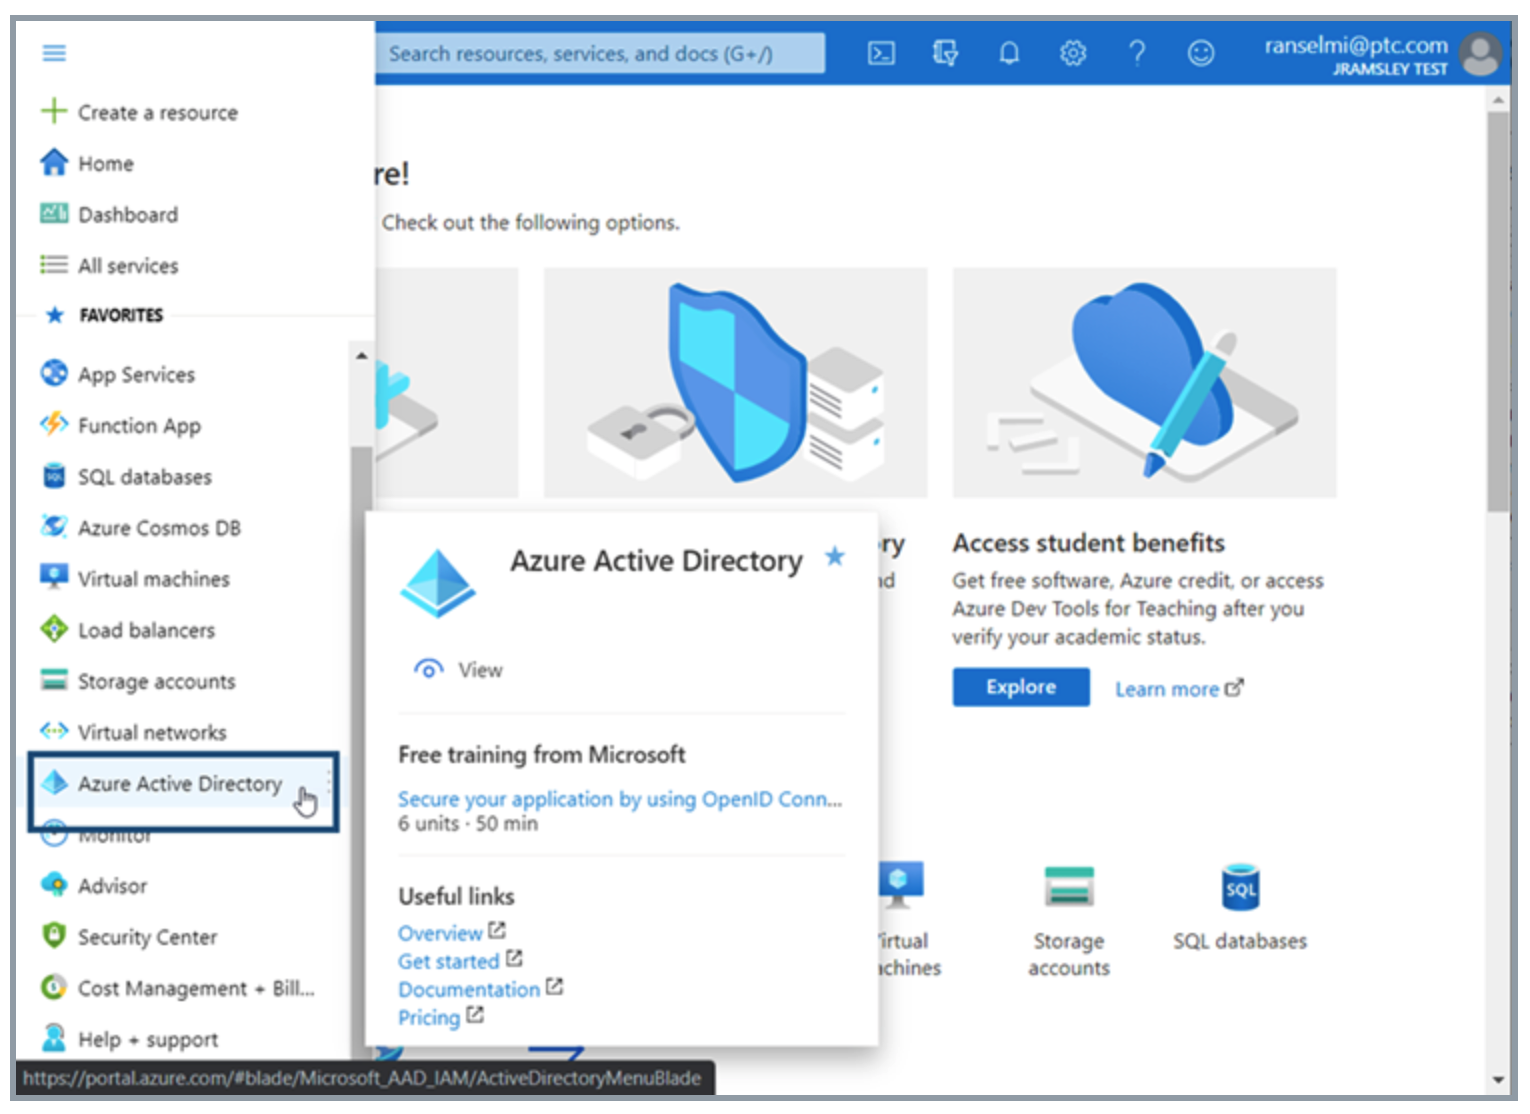Open SQL databases service tile

(1240, 908)
